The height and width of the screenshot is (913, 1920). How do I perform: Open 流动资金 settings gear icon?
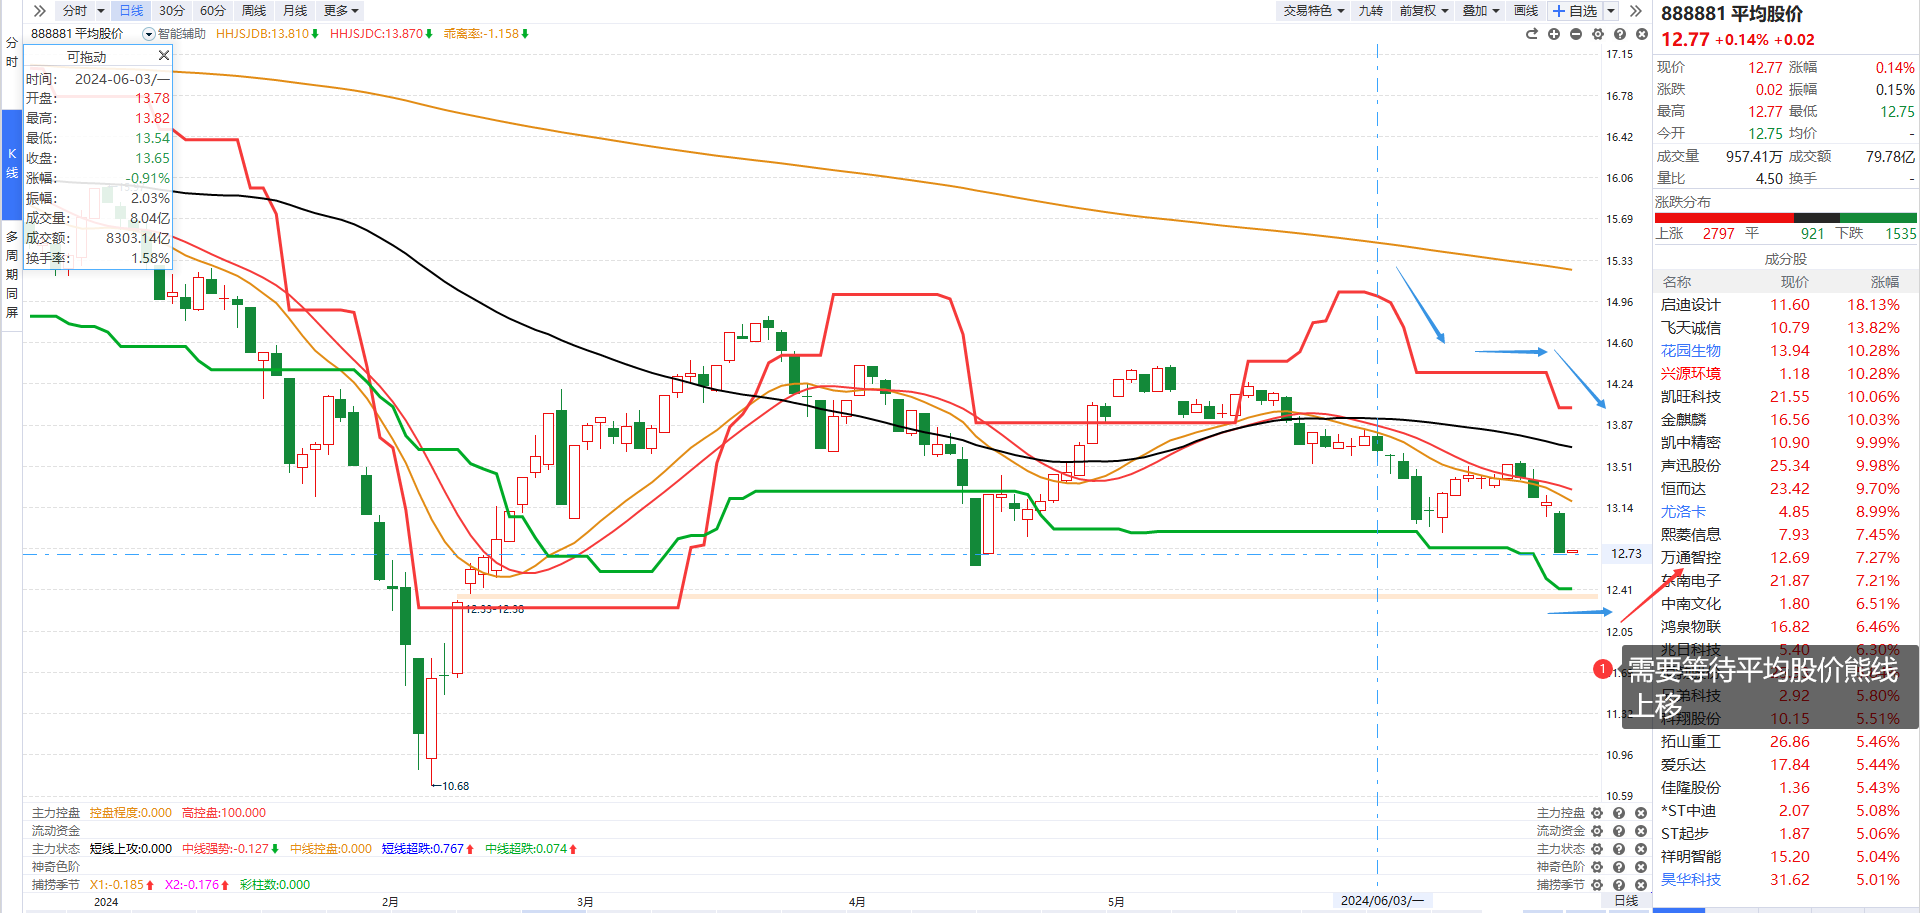click(x=1597, y=831)
